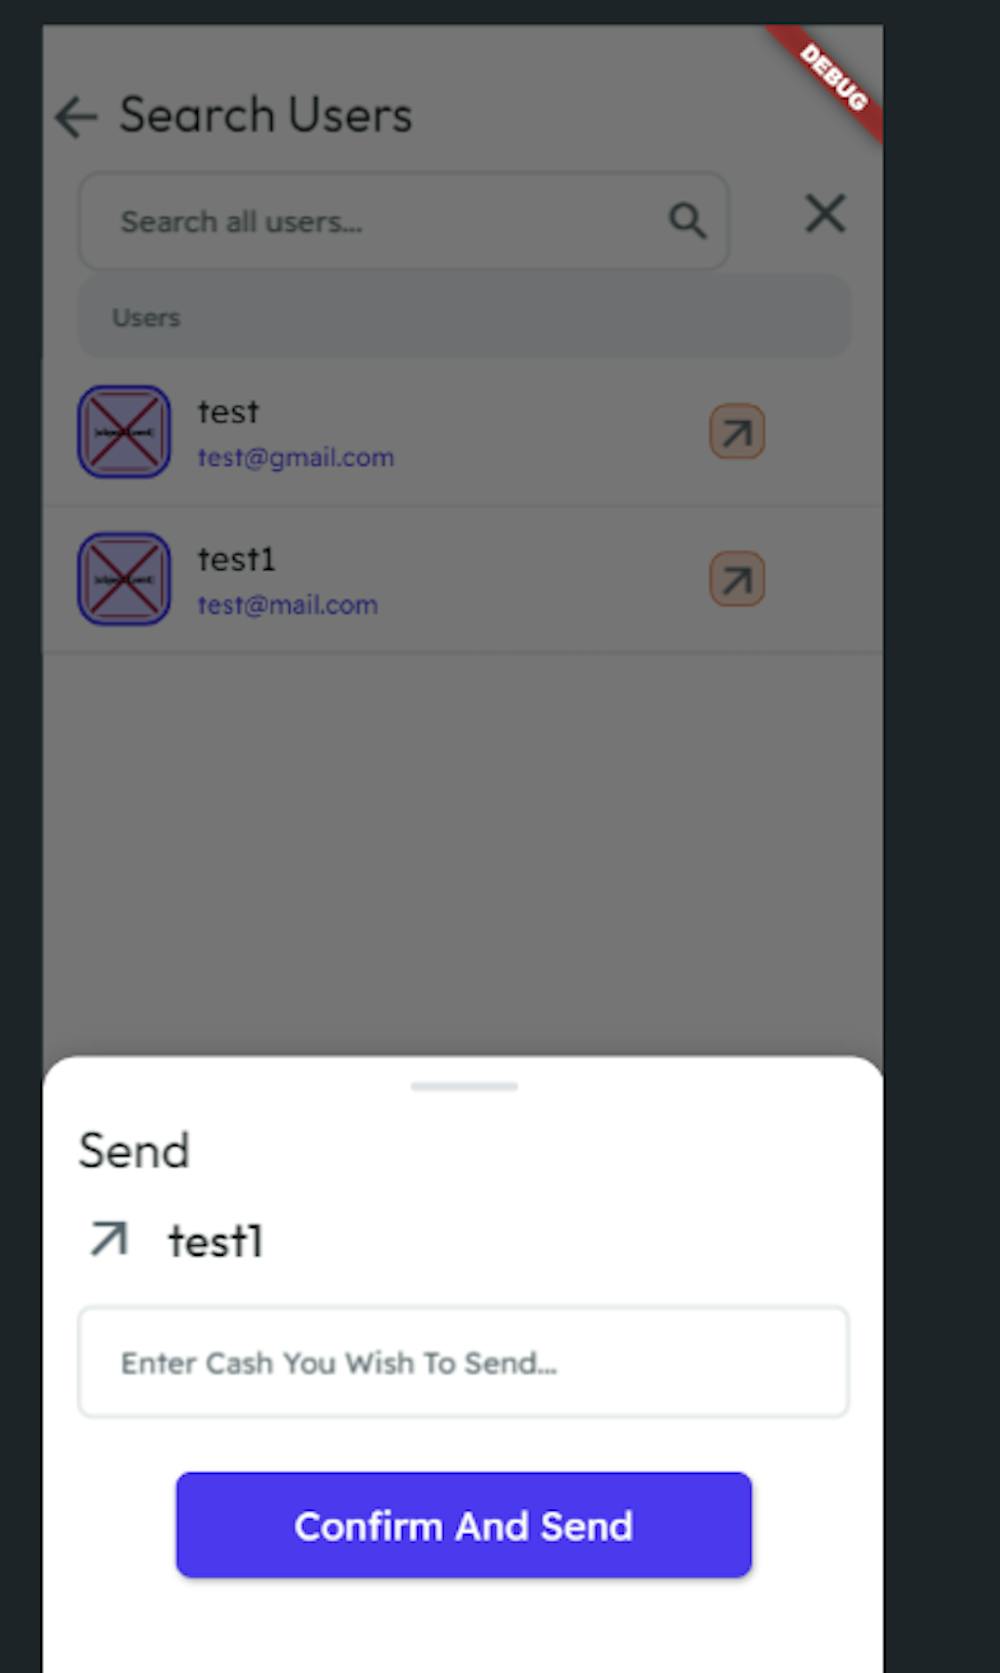The height and width of the screenshot is (1673, 1000).
Task: Go back using the arrow icon
Action: 76,117
